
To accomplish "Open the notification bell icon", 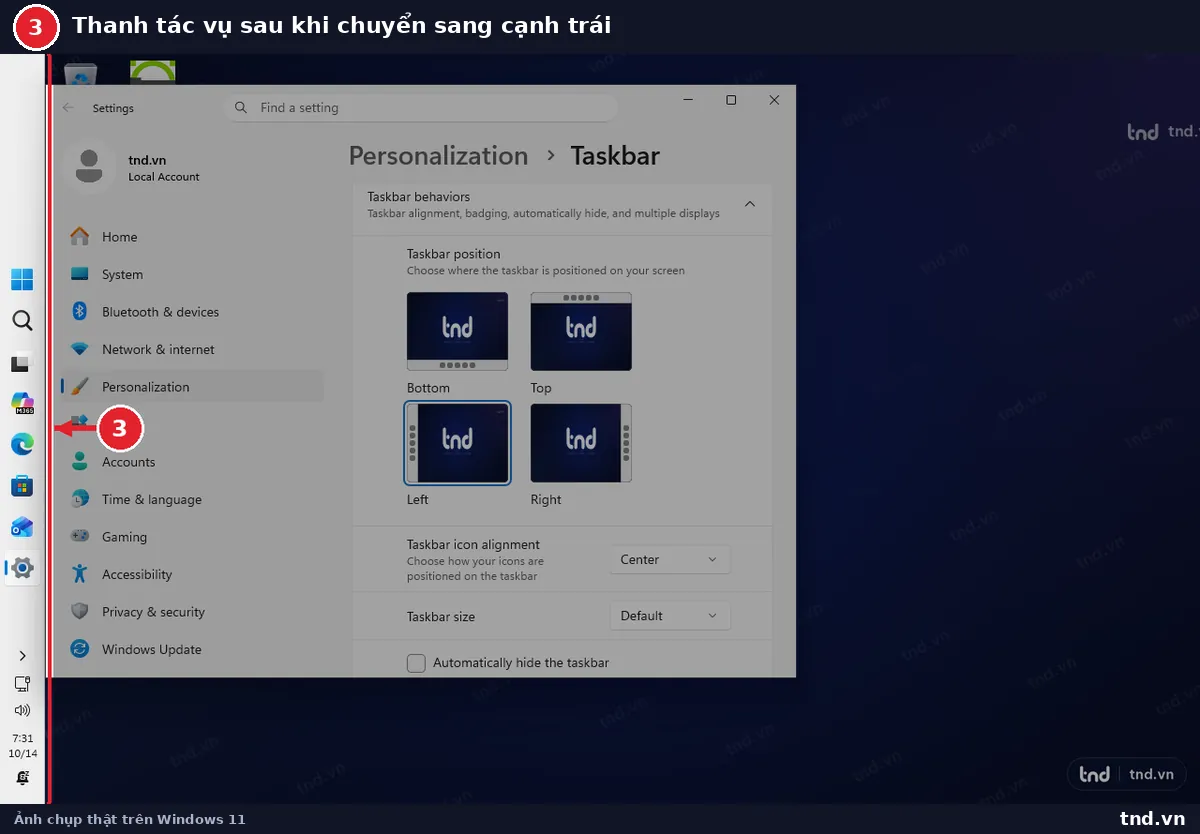I will (22, 778).
